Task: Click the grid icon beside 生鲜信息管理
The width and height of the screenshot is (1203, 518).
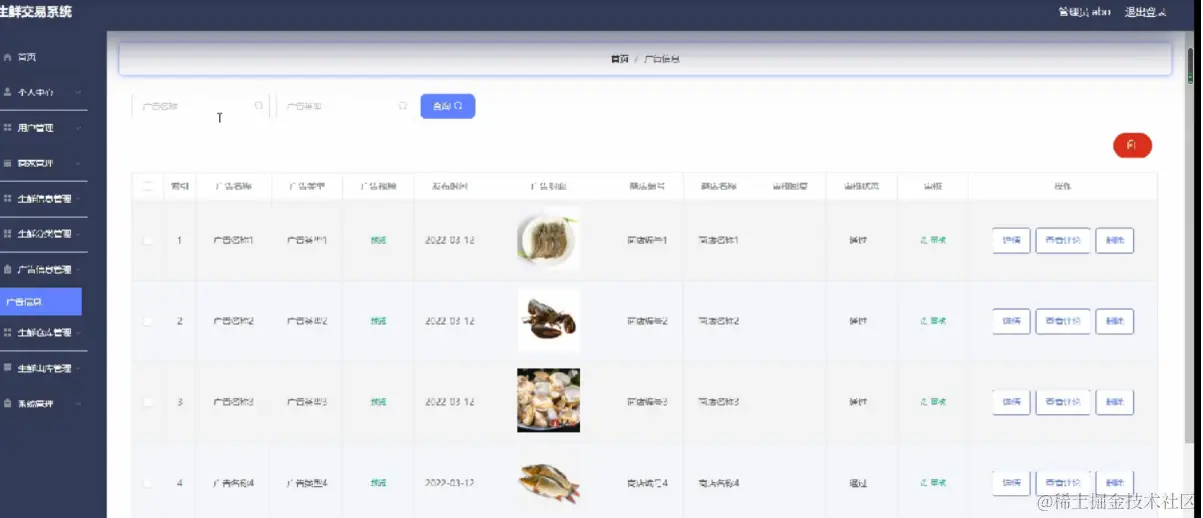Action: click(x=8, y=199)
